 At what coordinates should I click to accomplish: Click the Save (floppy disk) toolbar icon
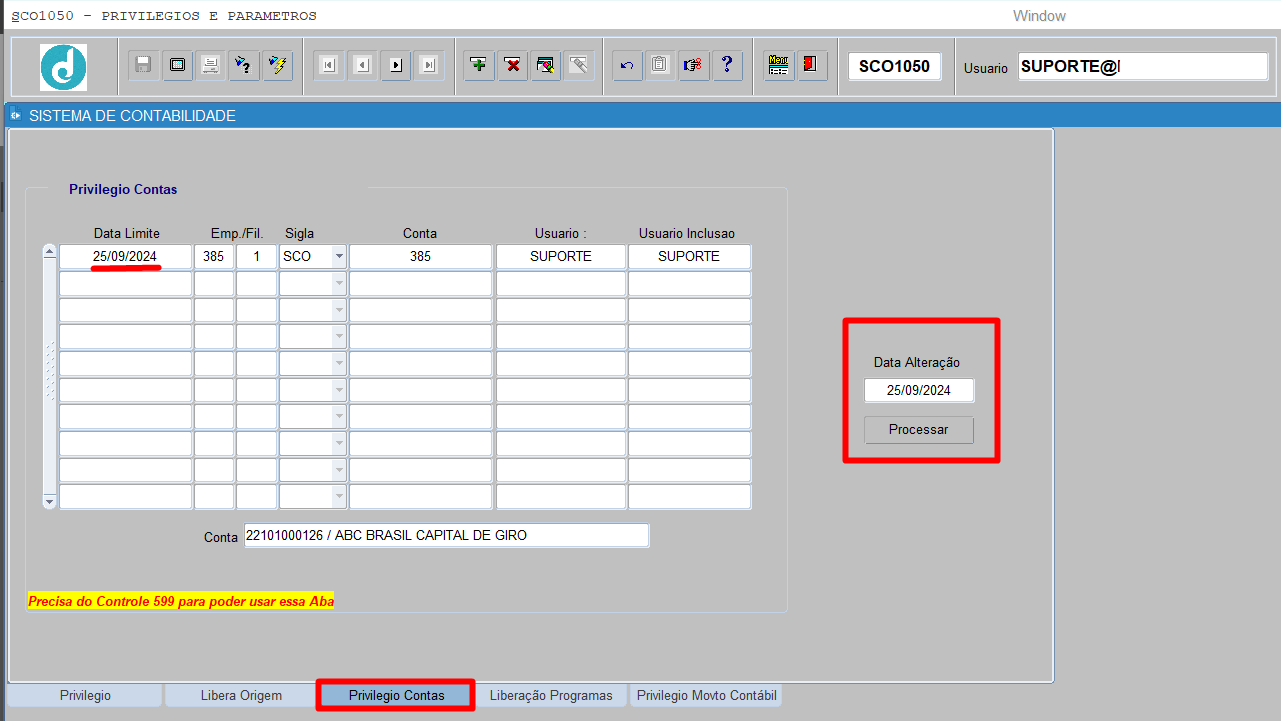[143, 65]
